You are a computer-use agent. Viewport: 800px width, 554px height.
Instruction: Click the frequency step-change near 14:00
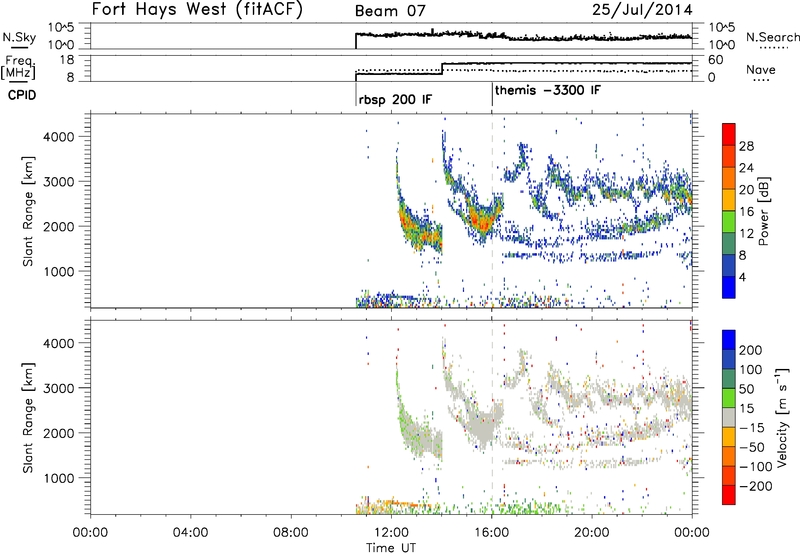click(x=442, y=68)
